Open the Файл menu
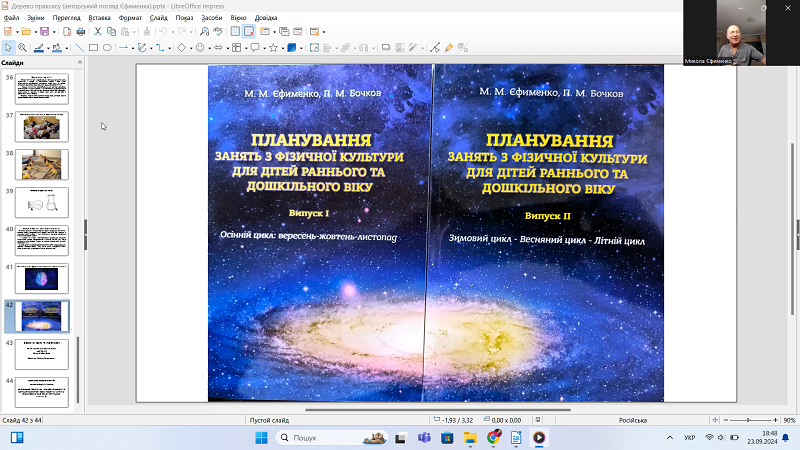Image resolution: width=800 pixels, height=450 pixels. [11, 17]
